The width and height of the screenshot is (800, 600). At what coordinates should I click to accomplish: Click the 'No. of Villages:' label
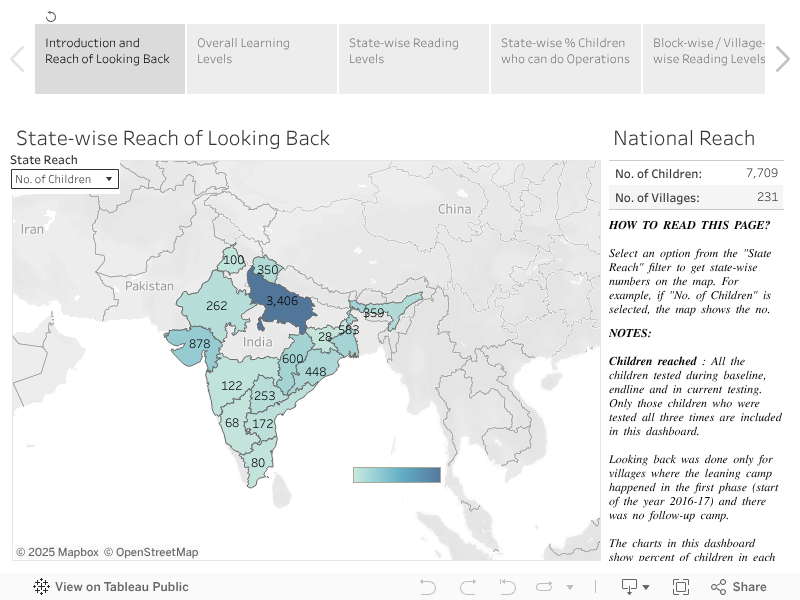pyautogui.click(x=657, y=198)
